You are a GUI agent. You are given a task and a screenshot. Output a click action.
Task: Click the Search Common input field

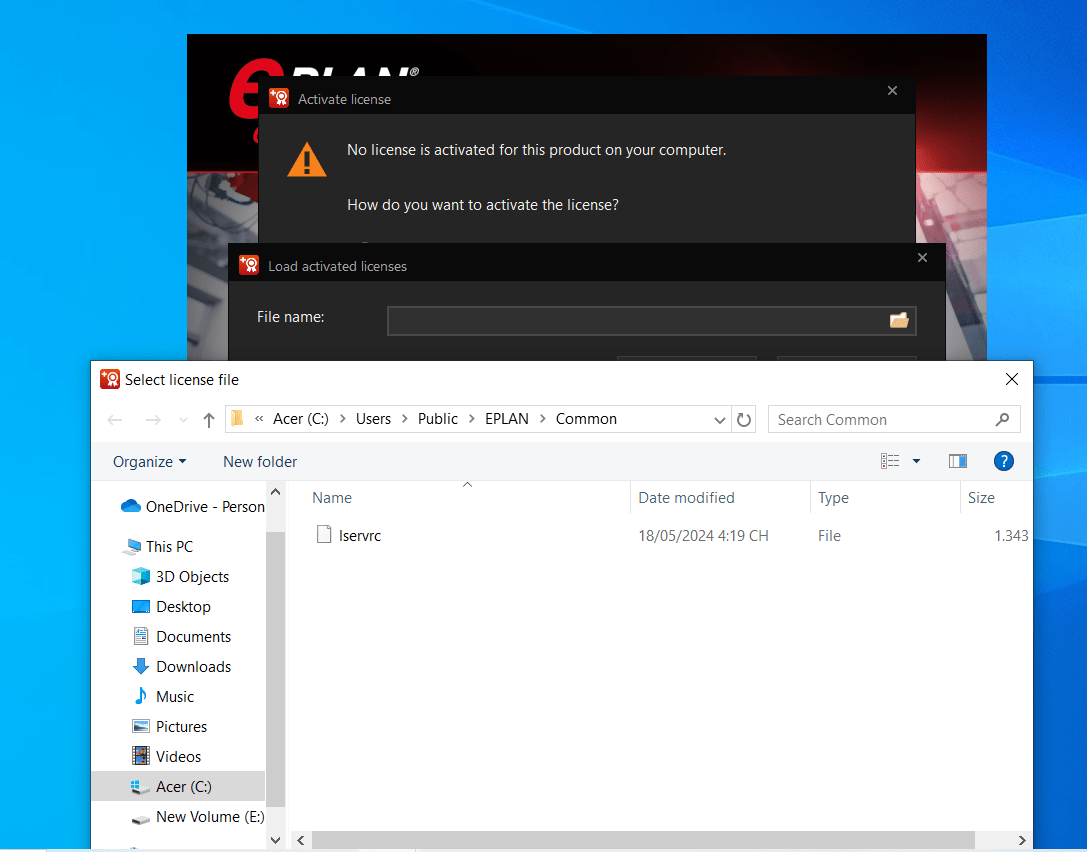tap(880, 420)
